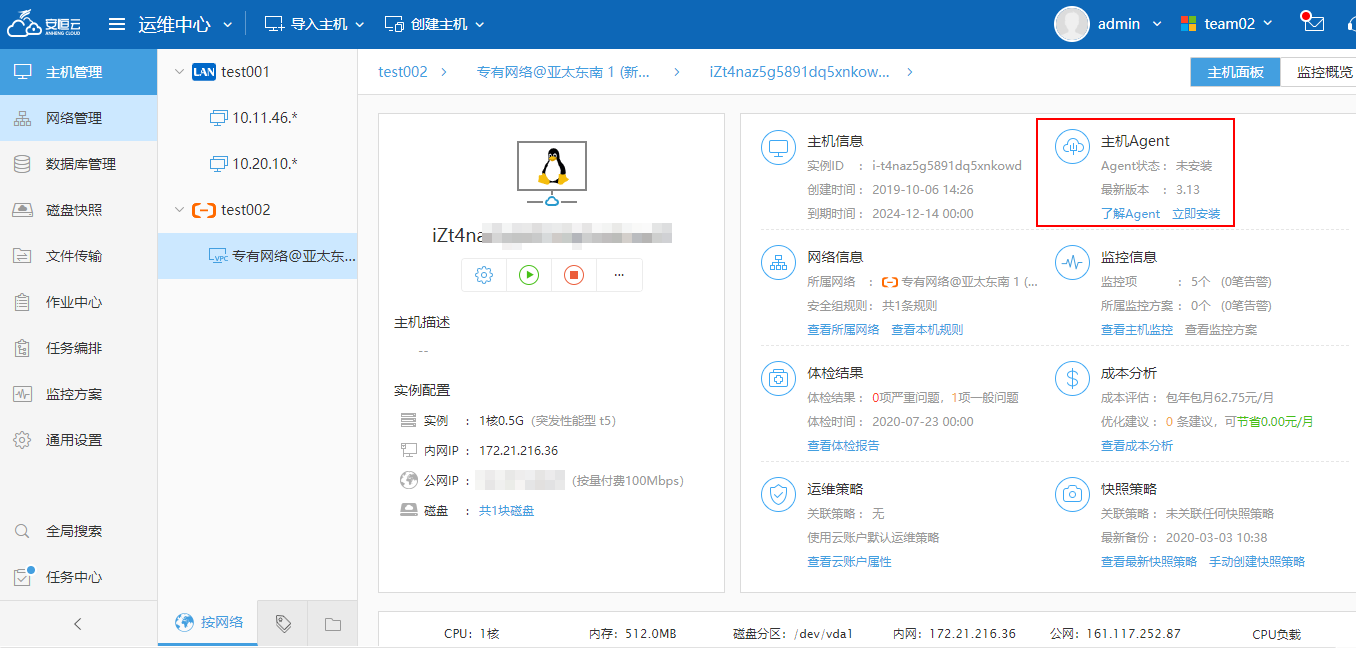The width and height of the screenshot is (1356, 648).
Task: Open the 运维中心 dropdown
Action: [x=185, y=24]
